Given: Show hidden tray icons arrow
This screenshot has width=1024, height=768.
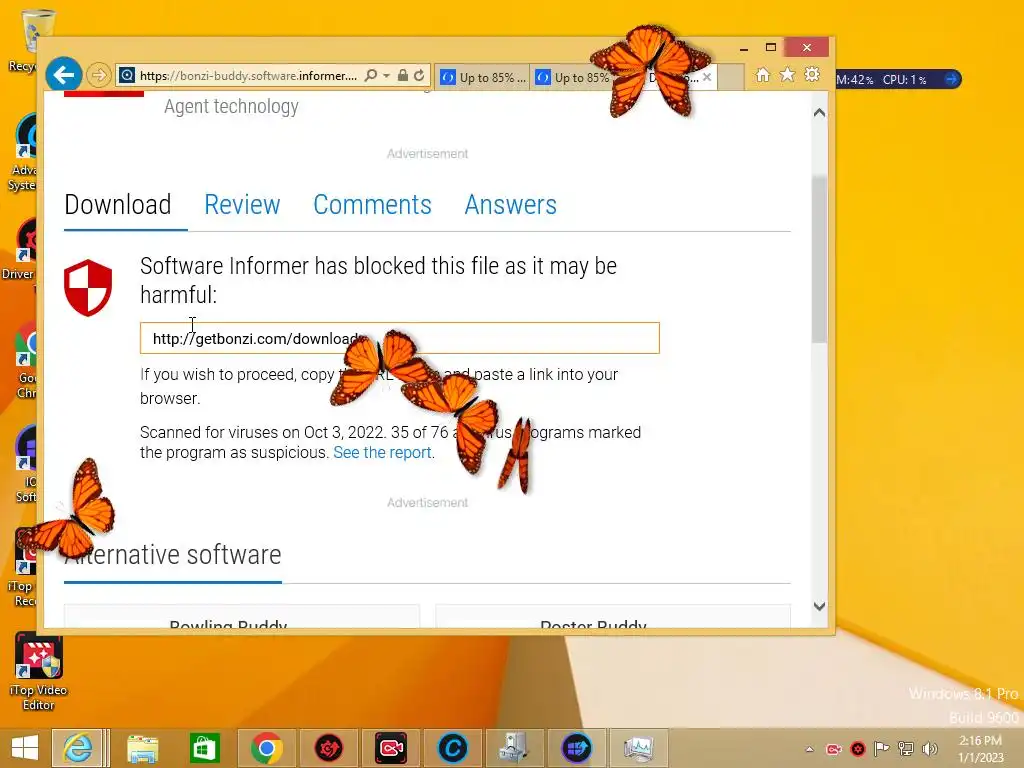Looking at the screenshot, I should point(810,749).
